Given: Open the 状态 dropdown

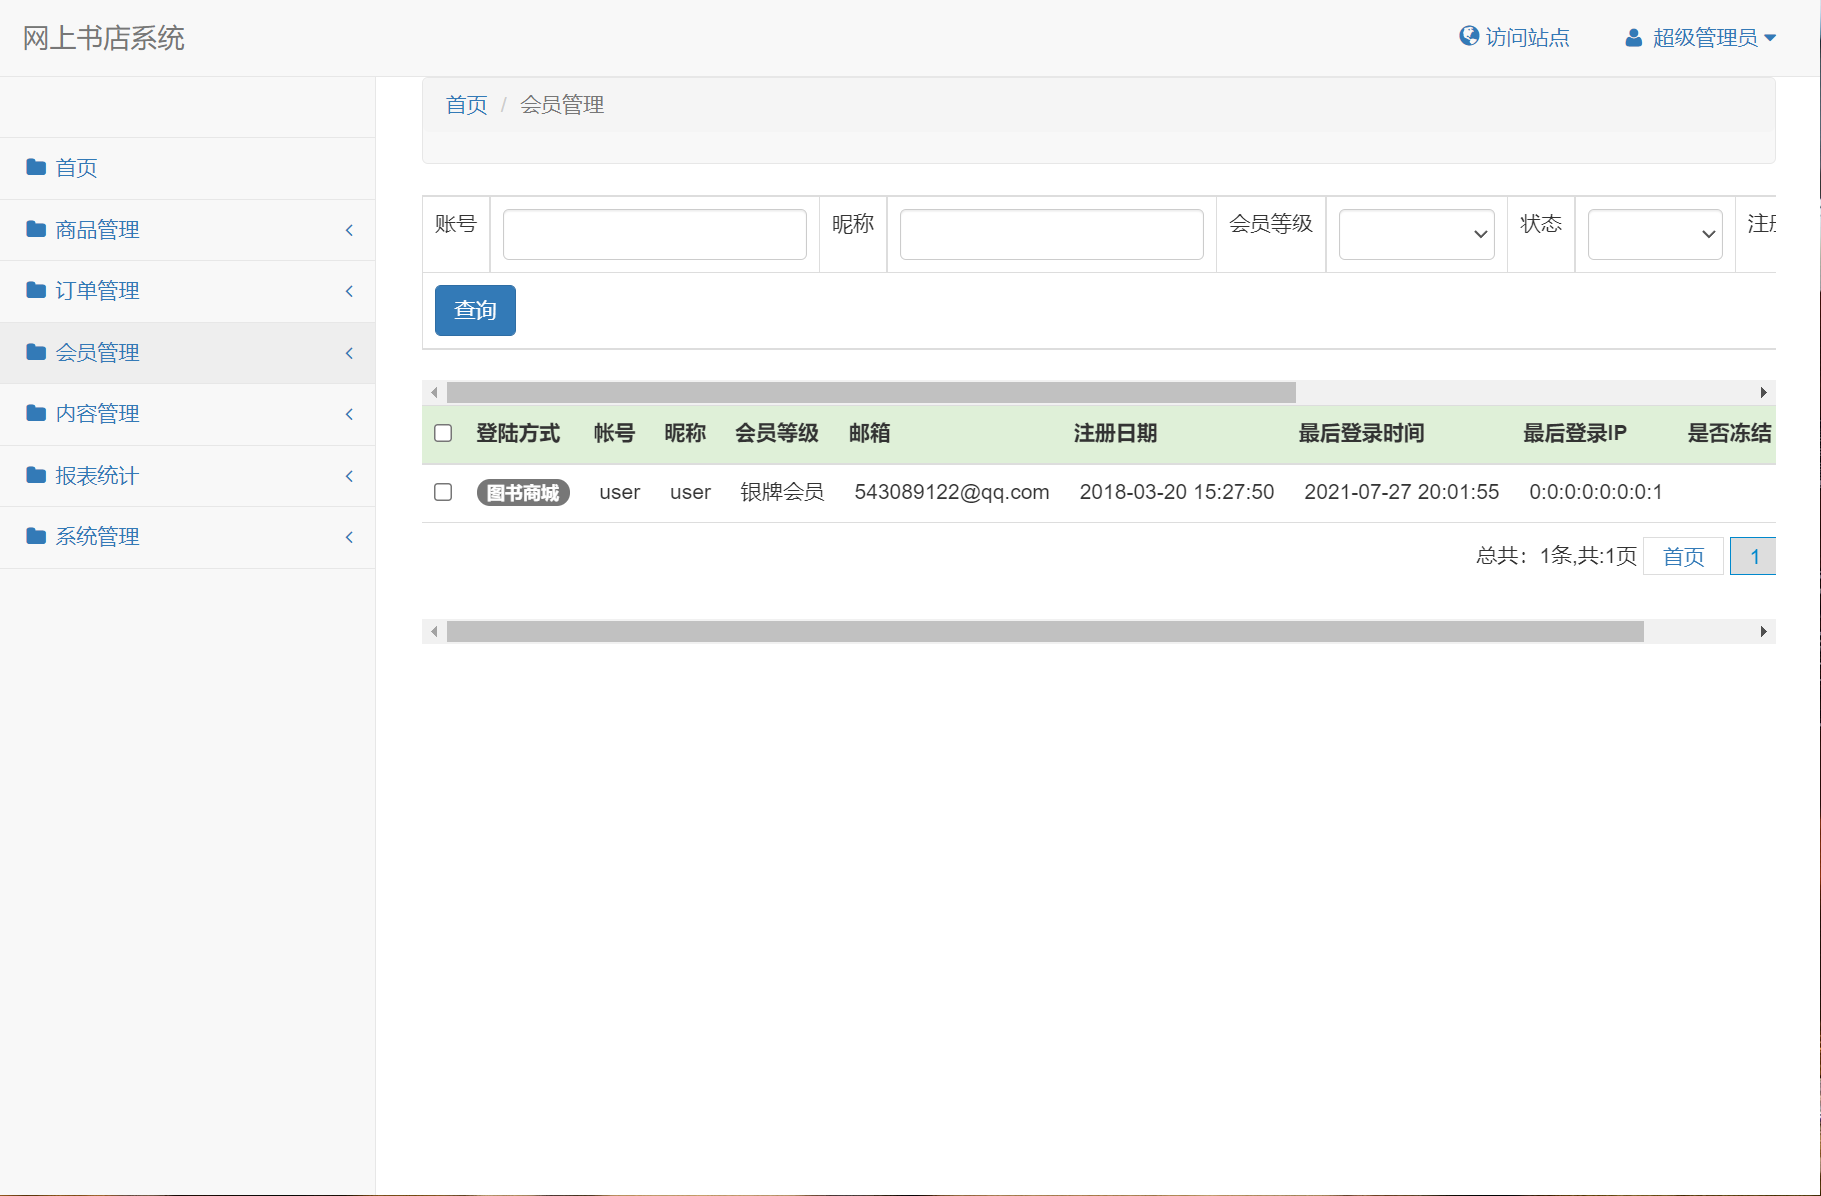Looking at the screenshot, I should [x=1654, y=234].
